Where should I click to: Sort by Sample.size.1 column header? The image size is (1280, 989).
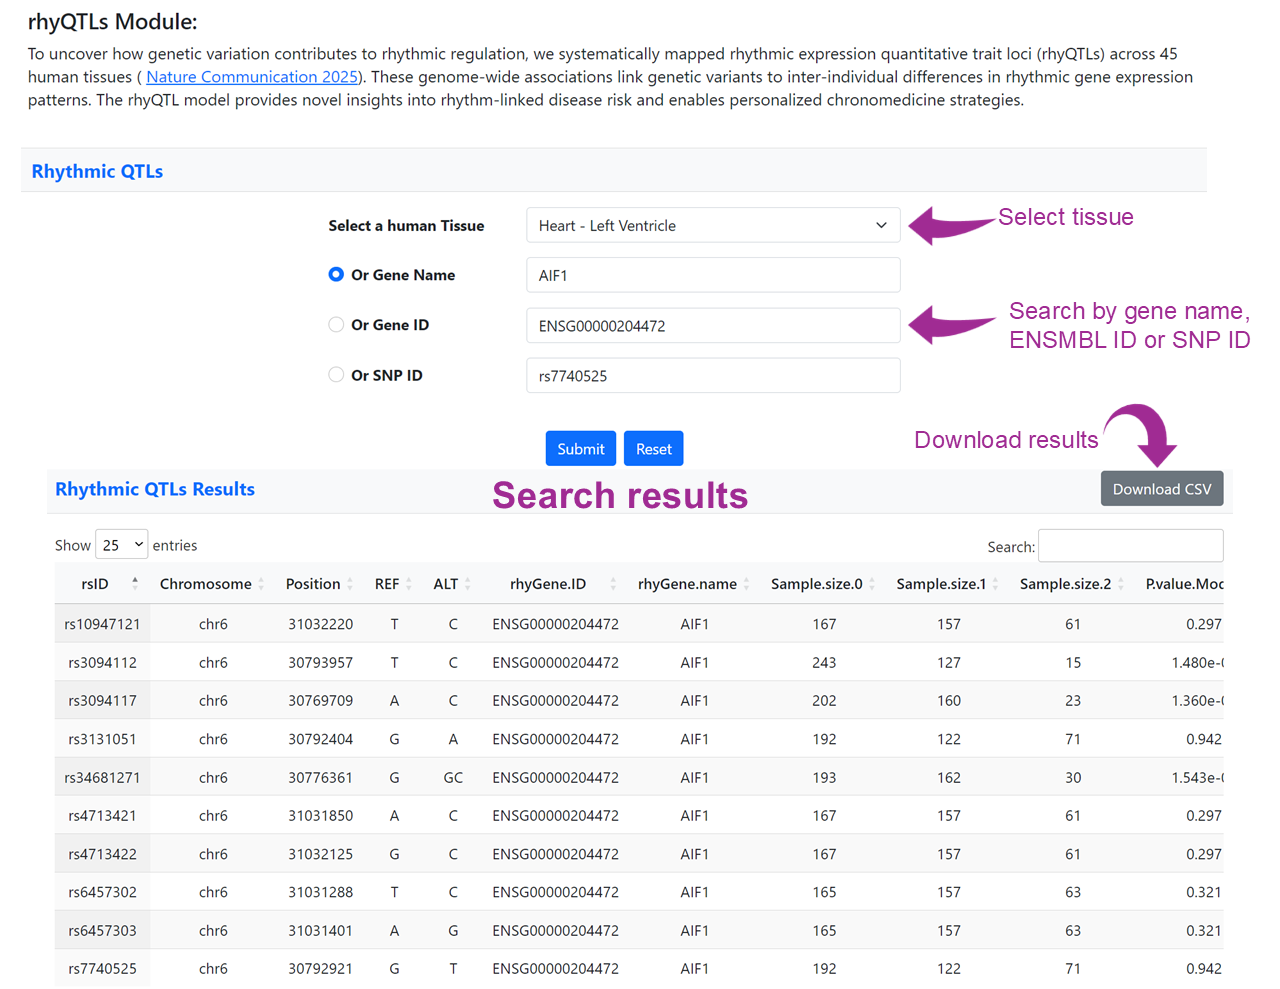click(x=941, y=584)
